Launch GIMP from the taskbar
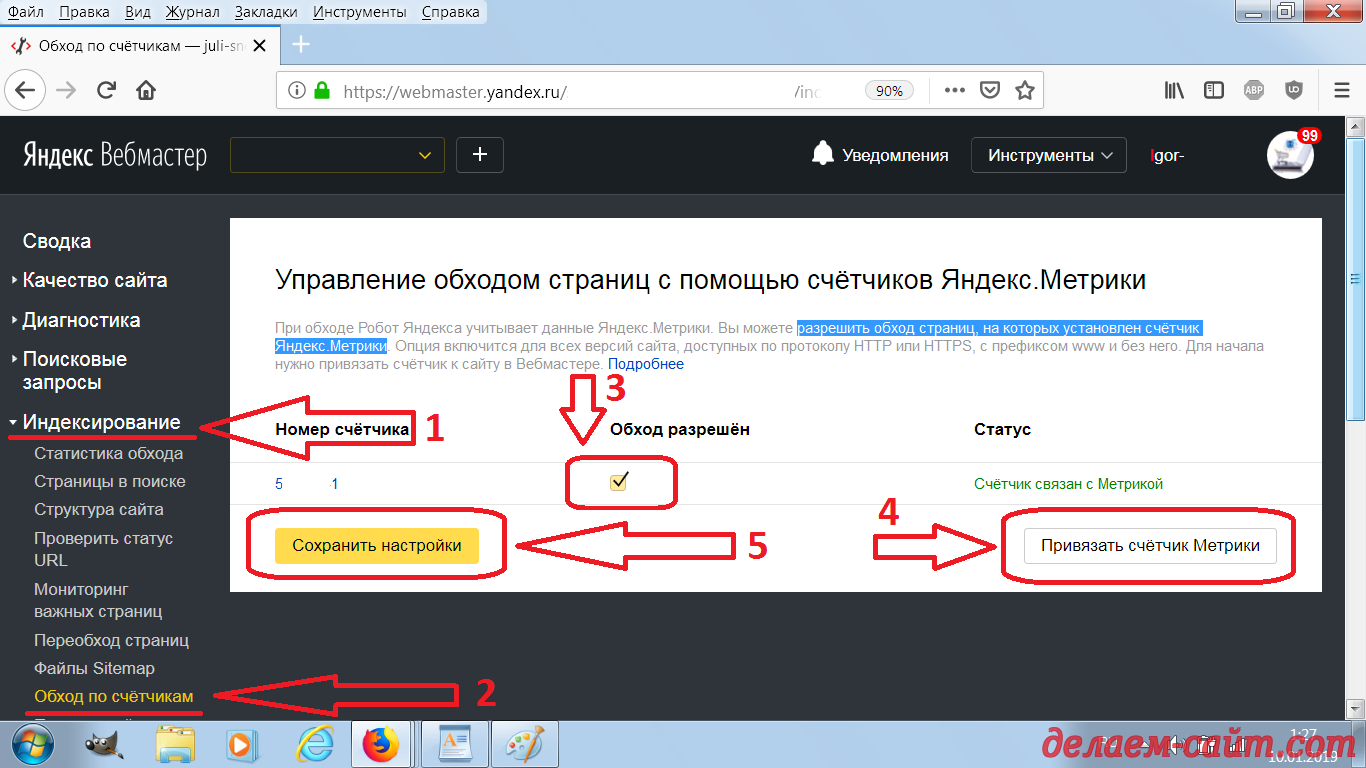The image size is (1366, 768). (103, 744)
